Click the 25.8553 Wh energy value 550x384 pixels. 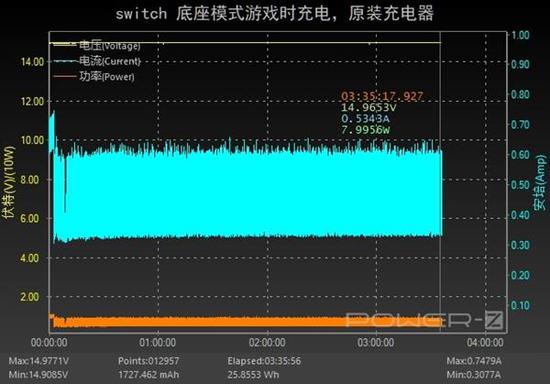(x=253, y=375)
